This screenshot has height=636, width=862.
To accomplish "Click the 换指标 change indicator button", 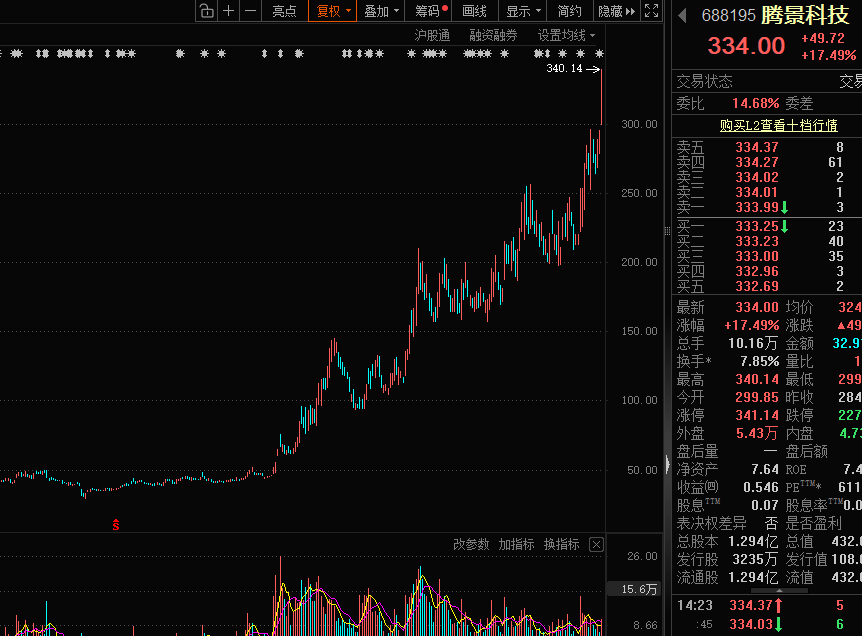I will point(561,545).
